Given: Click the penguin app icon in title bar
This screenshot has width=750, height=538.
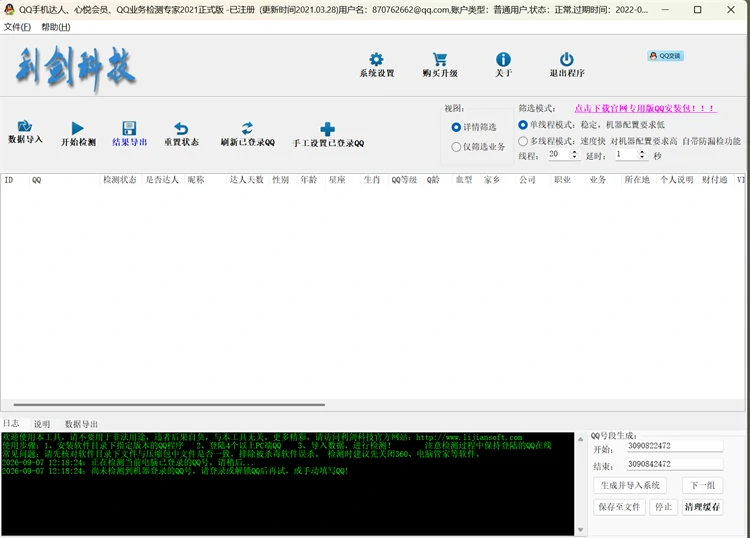Looking at the screenshot, I should (x=9, y=9).
